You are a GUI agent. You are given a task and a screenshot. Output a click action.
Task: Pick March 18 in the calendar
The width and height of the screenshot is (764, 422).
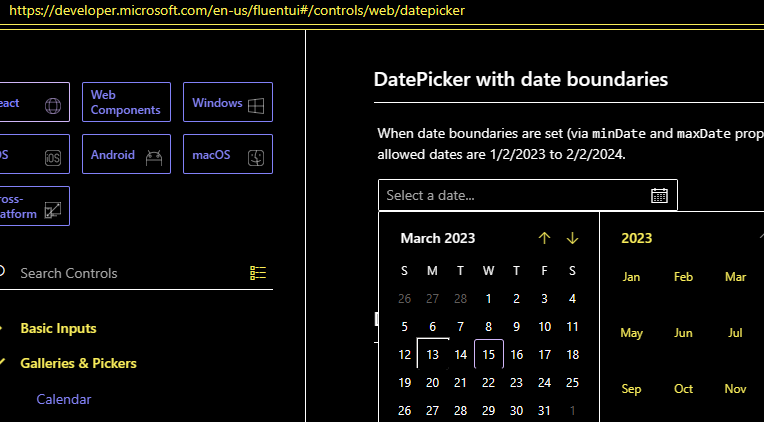573,355
